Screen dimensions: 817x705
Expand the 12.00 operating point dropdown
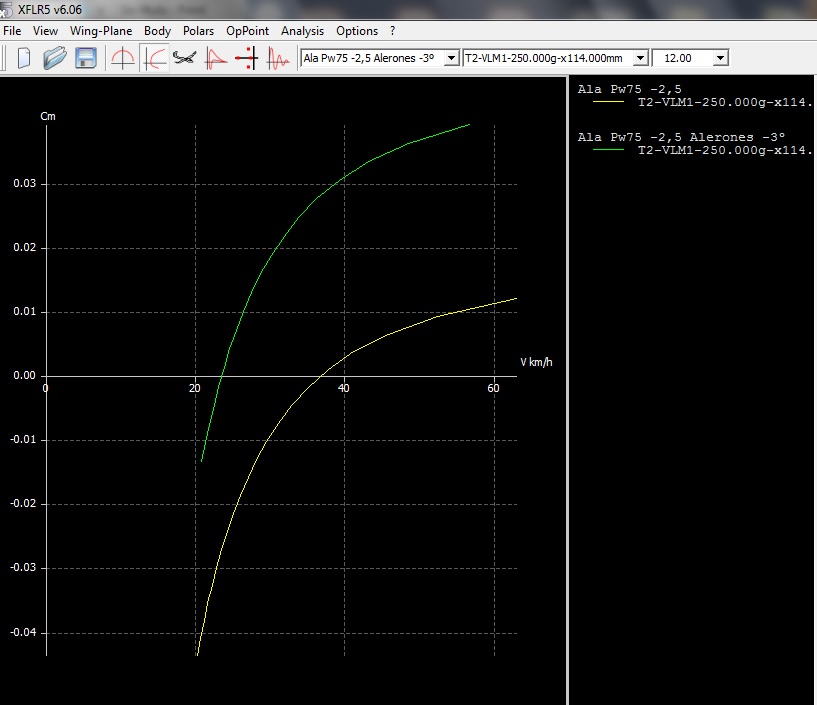coord(720,58)
